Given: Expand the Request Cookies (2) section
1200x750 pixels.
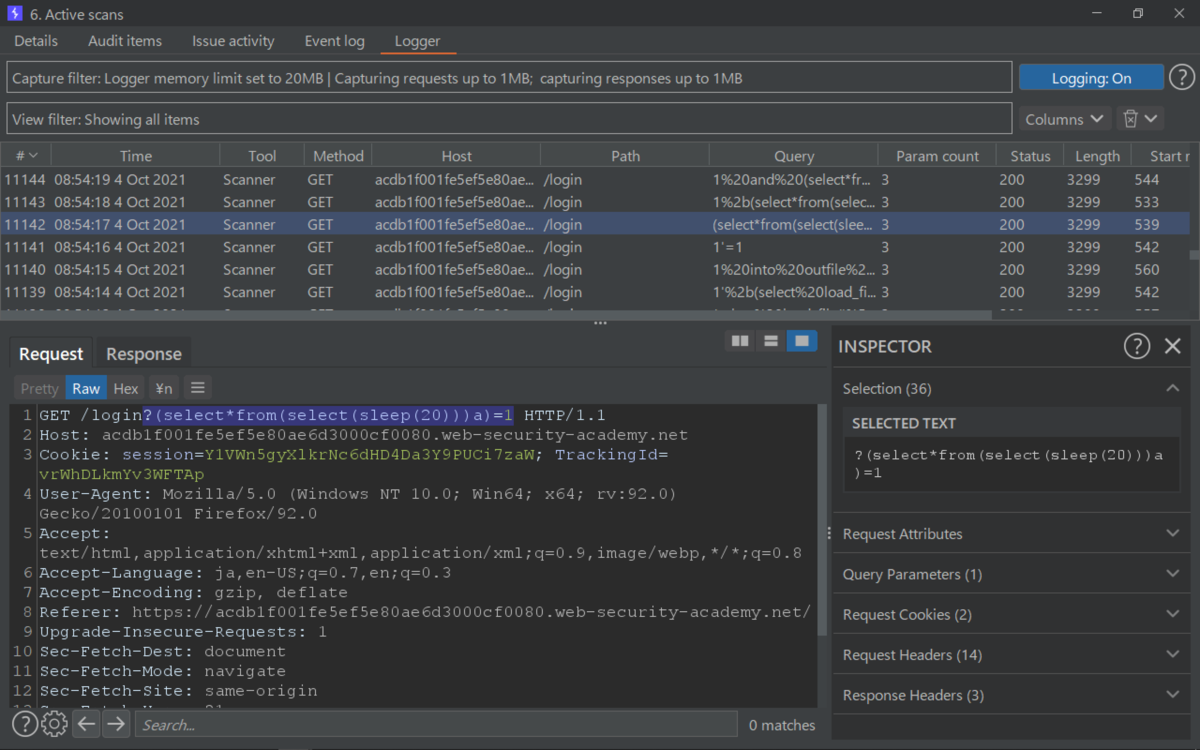Looking at the screenshot, I should point(1011,614).
